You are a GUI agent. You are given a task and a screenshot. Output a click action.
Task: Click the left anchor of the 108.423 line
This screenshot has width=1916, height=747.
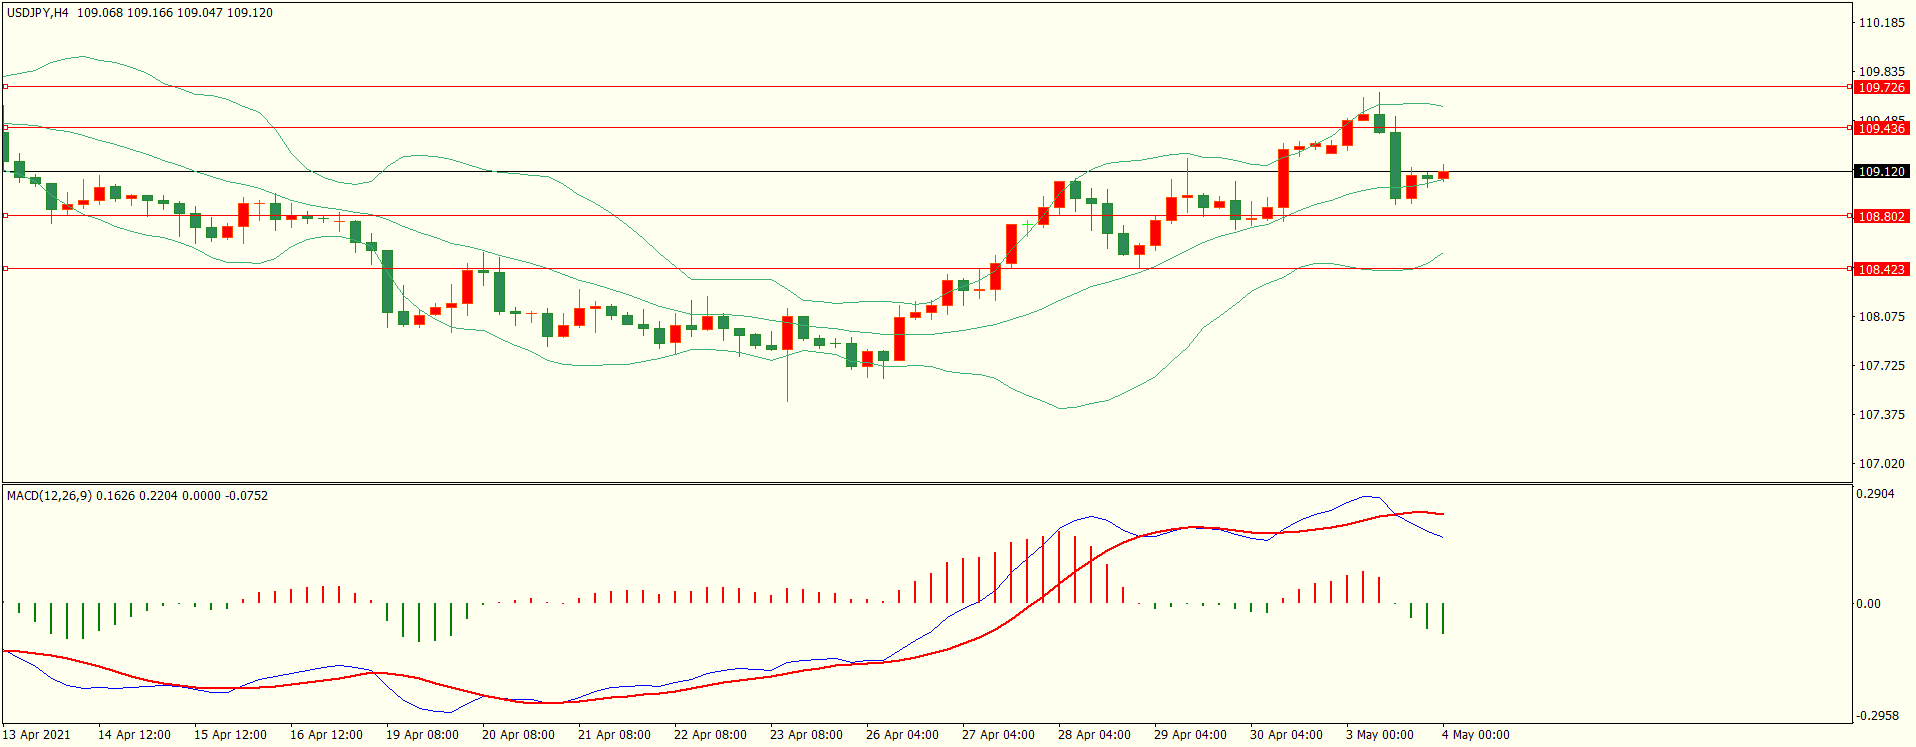5,269
